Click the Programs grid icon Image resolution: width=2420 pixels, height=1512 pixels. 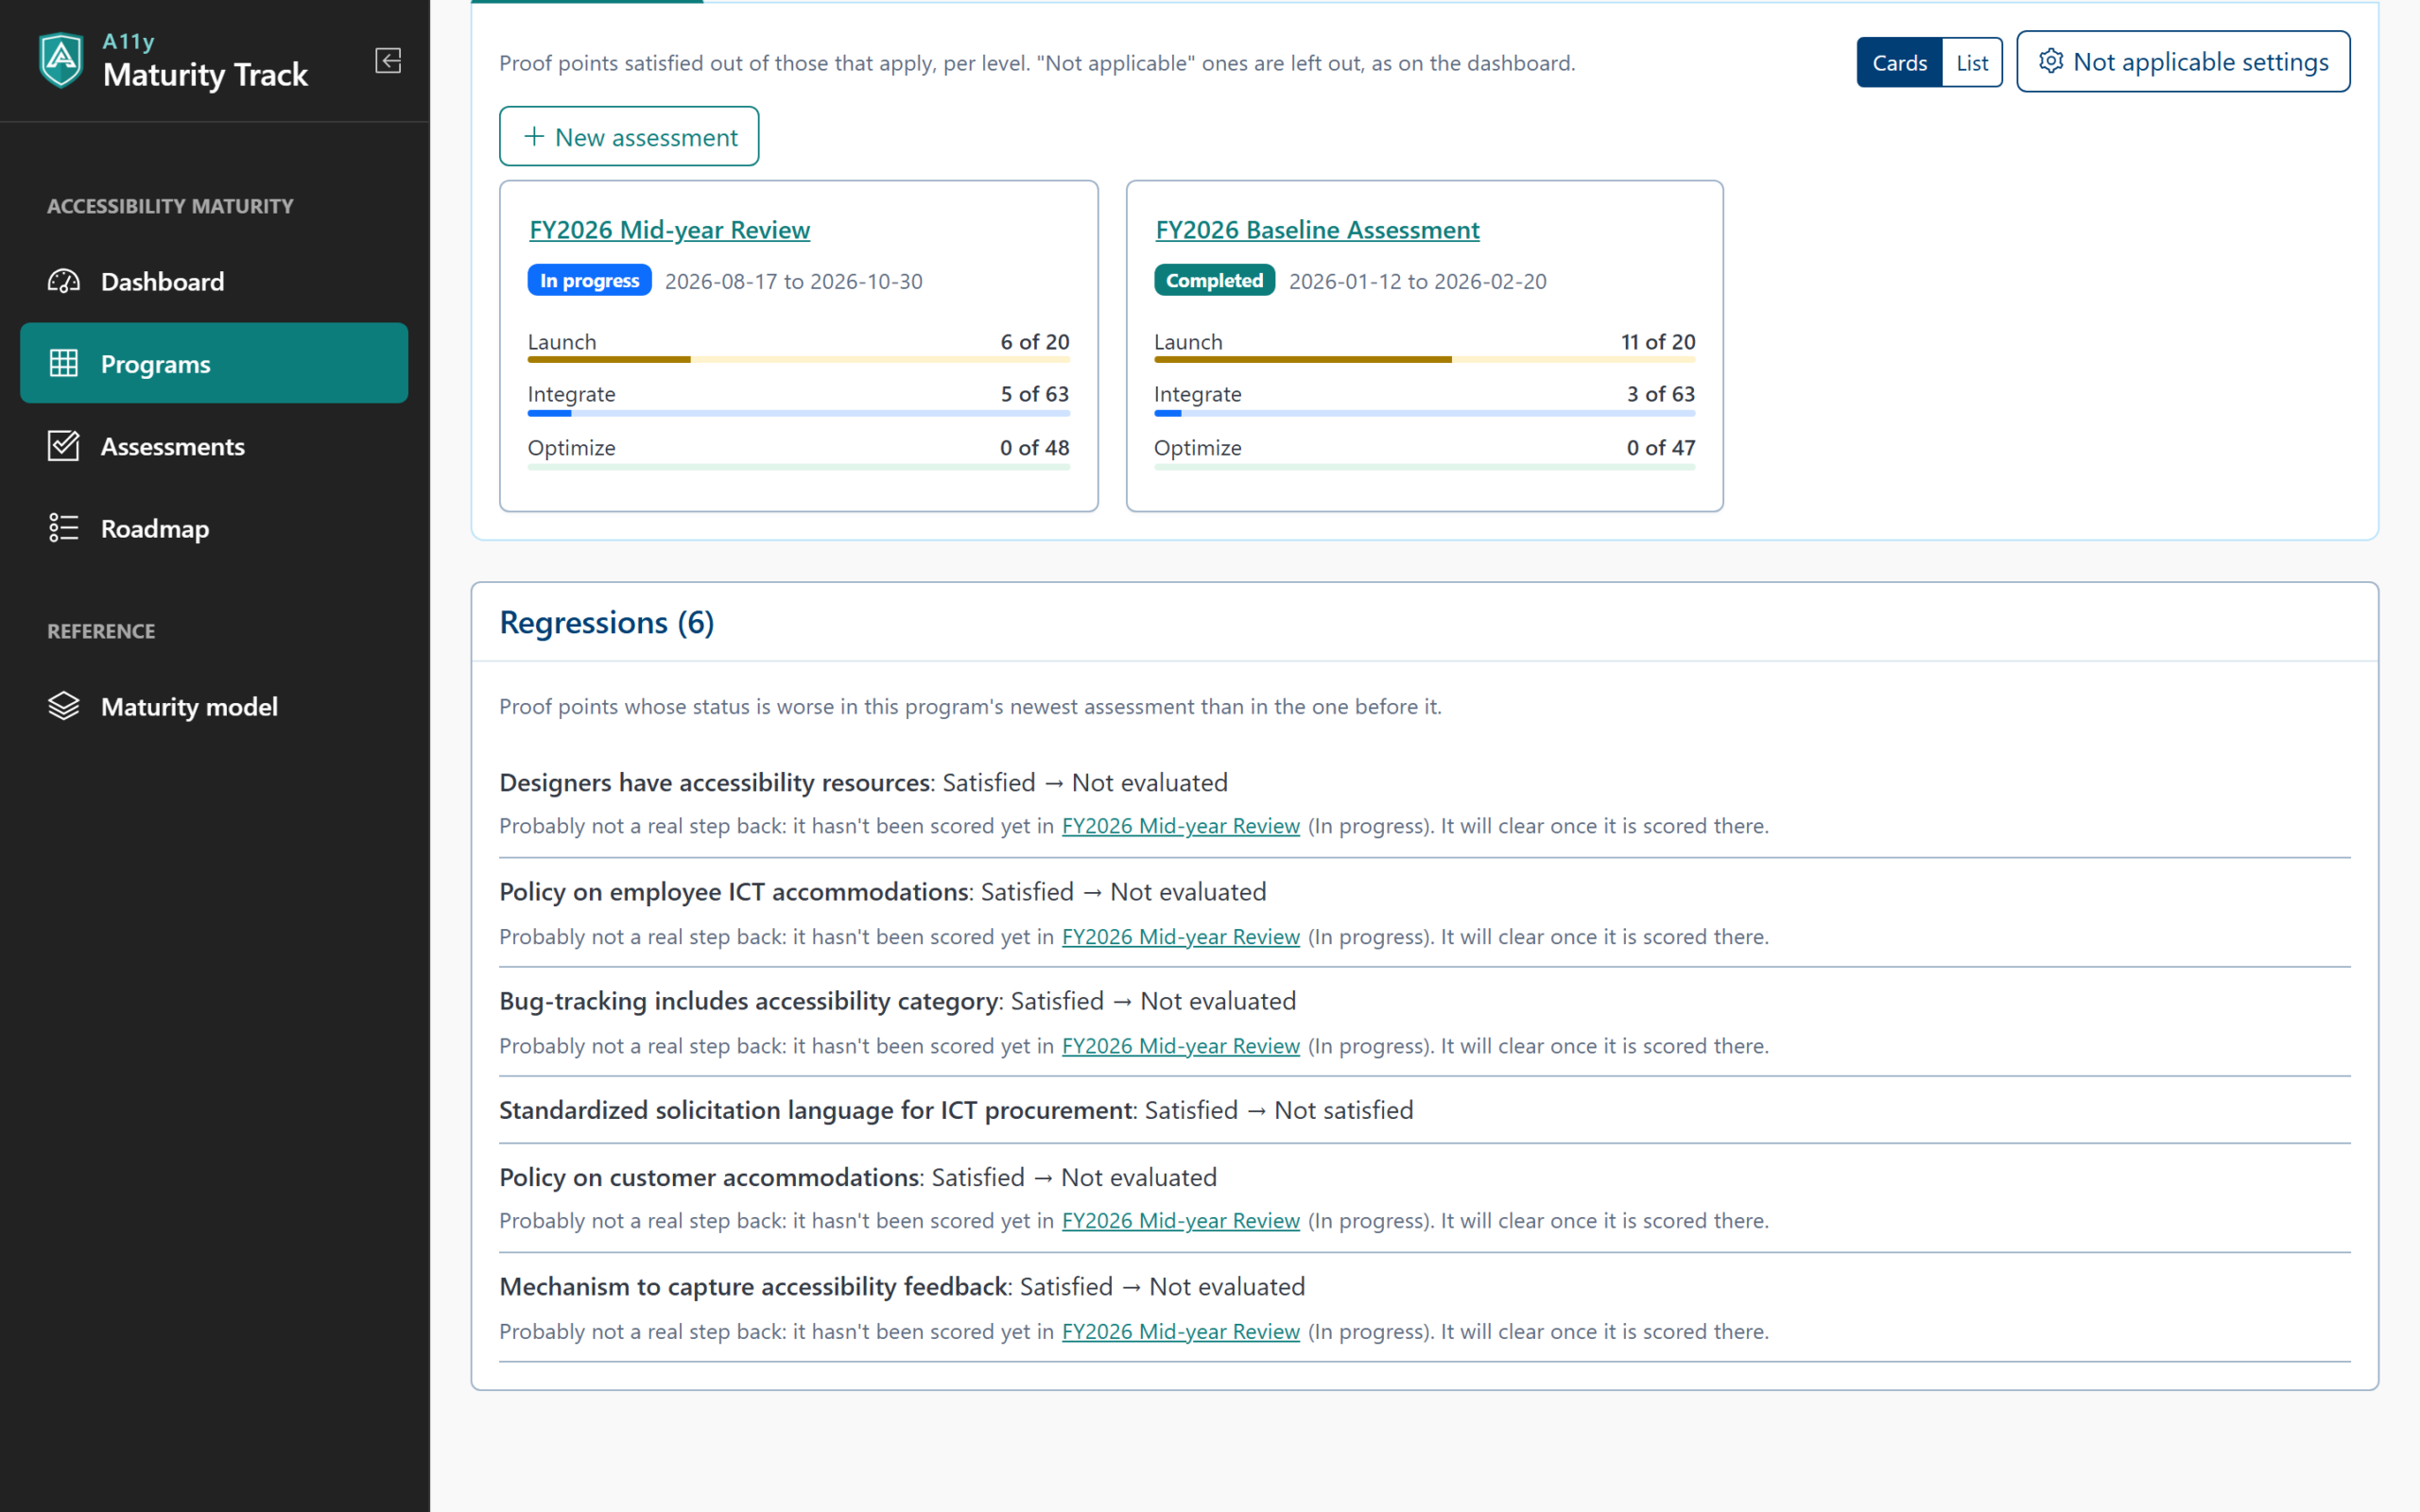pos(64,363)
